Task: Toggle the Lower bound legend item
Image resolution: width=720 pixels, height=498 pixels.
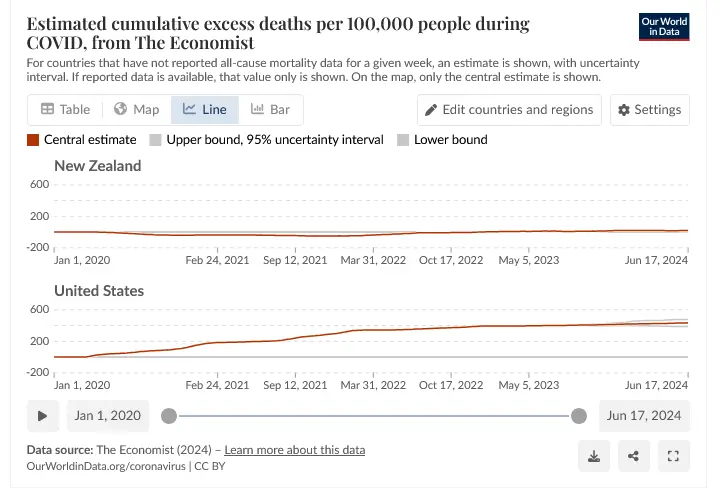Action: [x=403, y=140]
